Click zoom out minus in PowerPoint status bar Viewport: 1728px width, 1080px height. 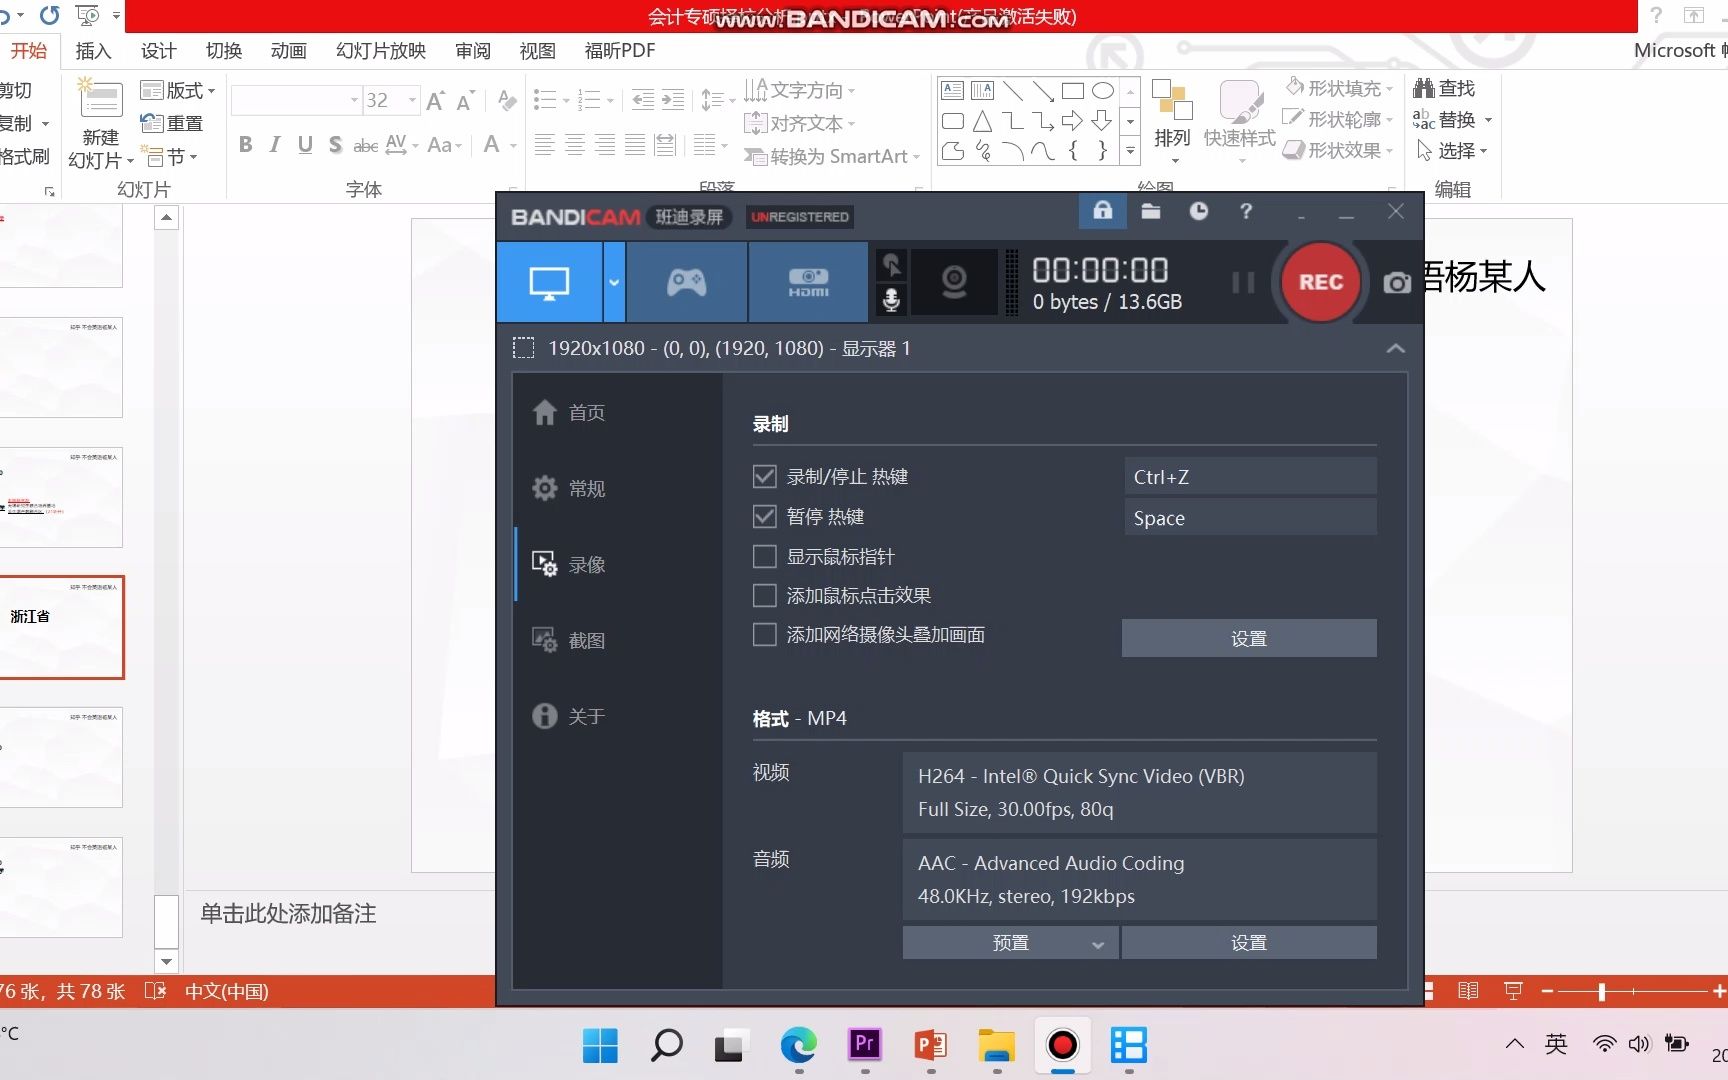pyautogui.click(x=1547, y=991)
